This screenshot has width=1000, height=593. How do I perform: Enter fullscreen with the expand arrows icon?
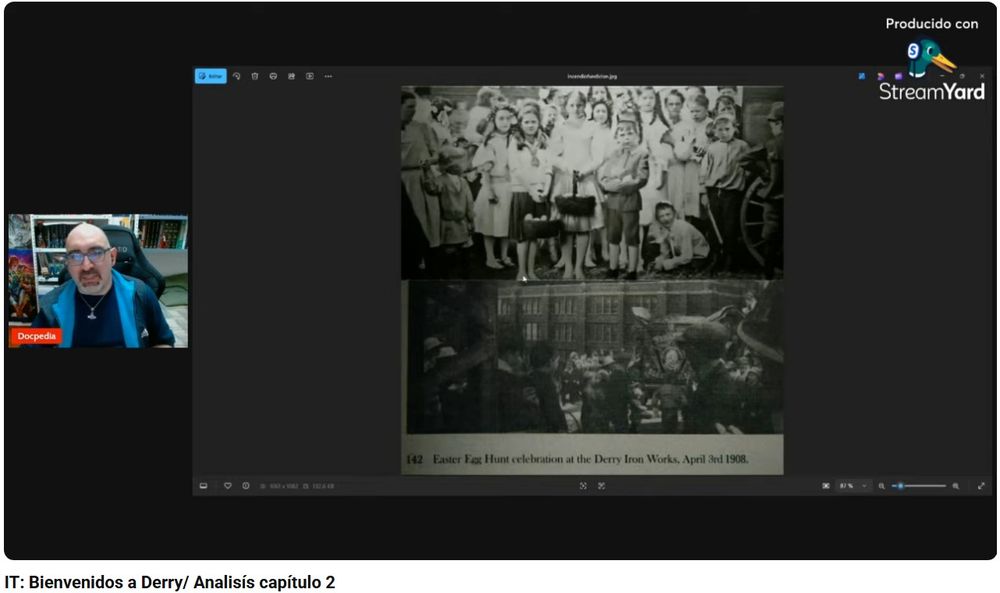click(x=982, y=486)
